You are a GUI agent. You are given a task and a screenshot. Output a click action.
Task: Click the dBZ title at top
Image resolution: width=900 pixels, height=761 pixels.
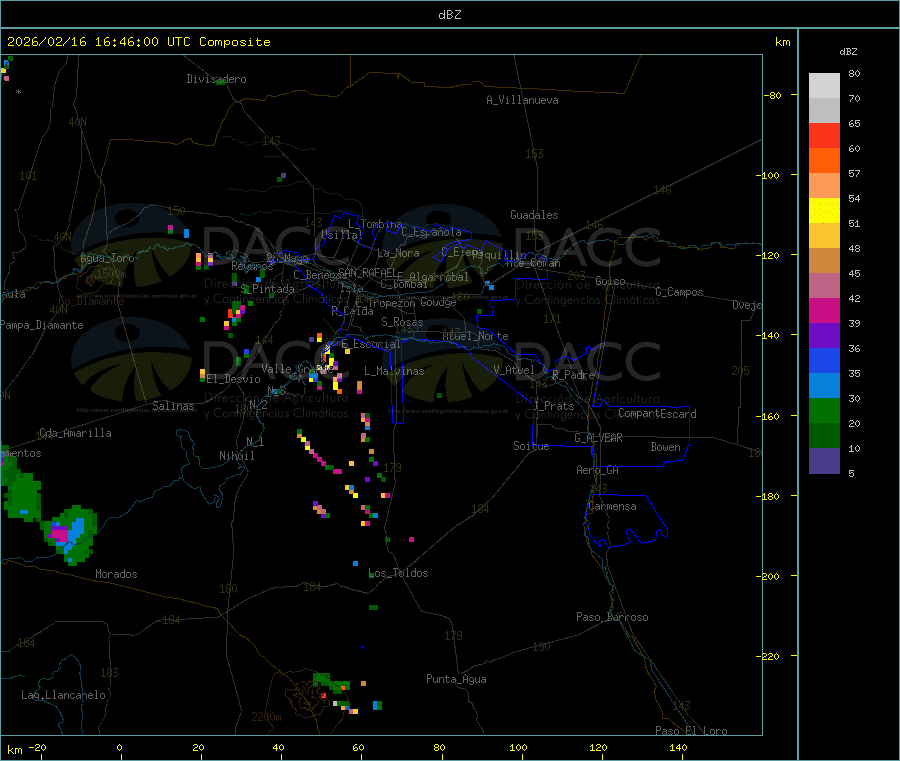pos(449,15)
